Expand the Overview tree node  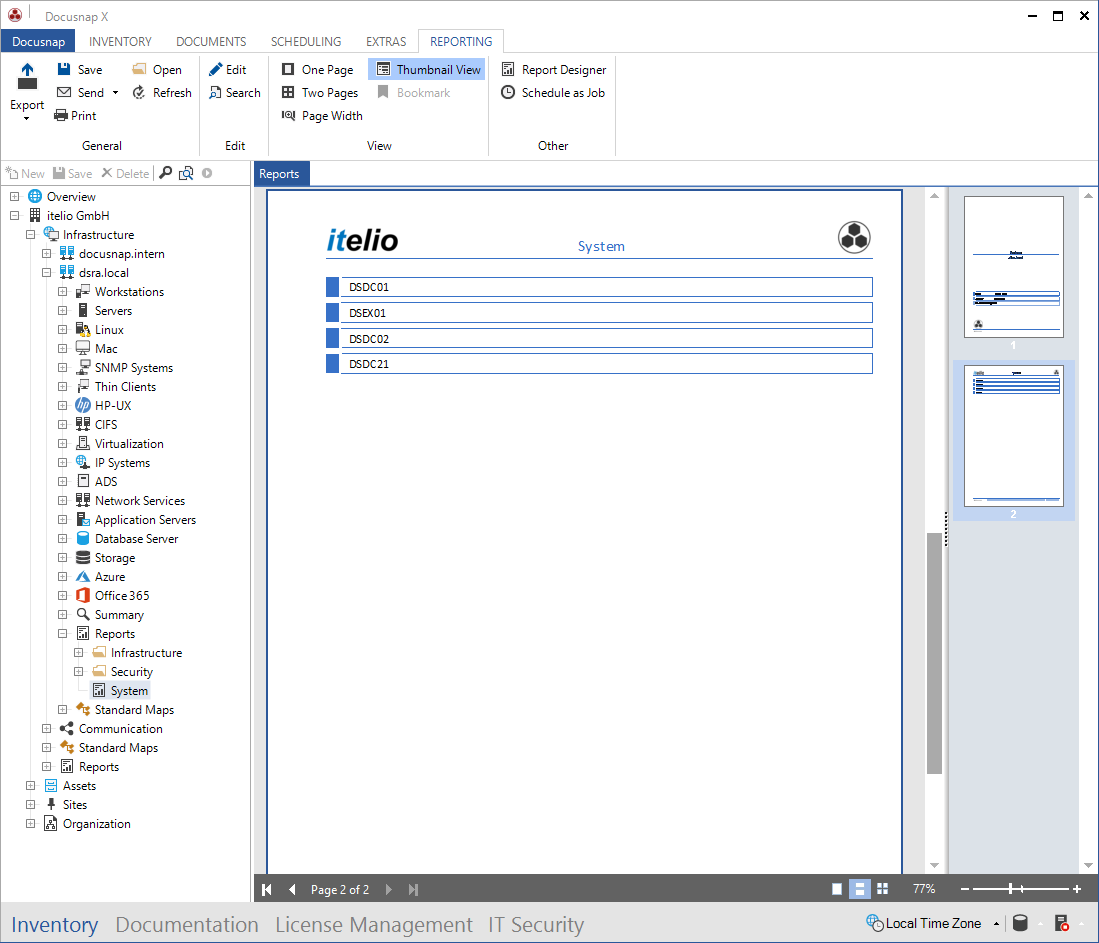pyautogui.click(x=14, y=196)
